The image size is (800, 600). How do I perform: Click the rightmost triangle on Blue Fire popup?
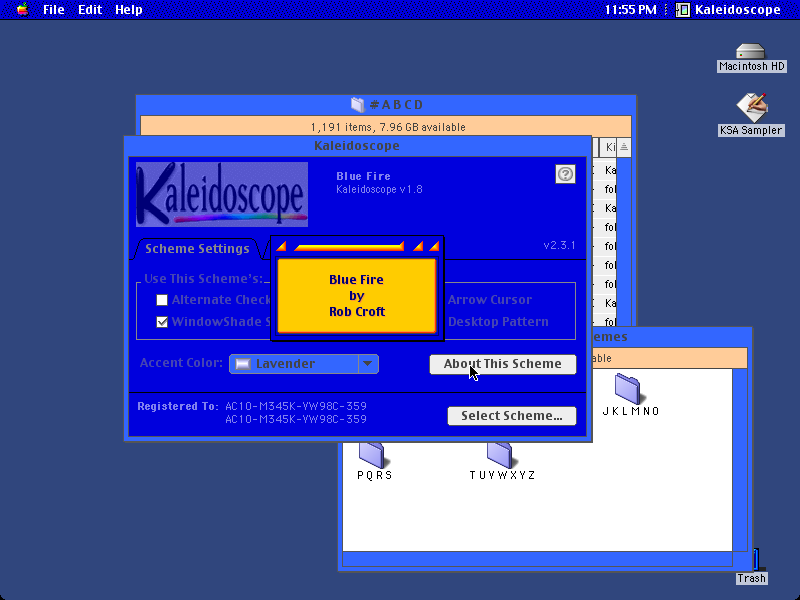click(x=434, y=247)
